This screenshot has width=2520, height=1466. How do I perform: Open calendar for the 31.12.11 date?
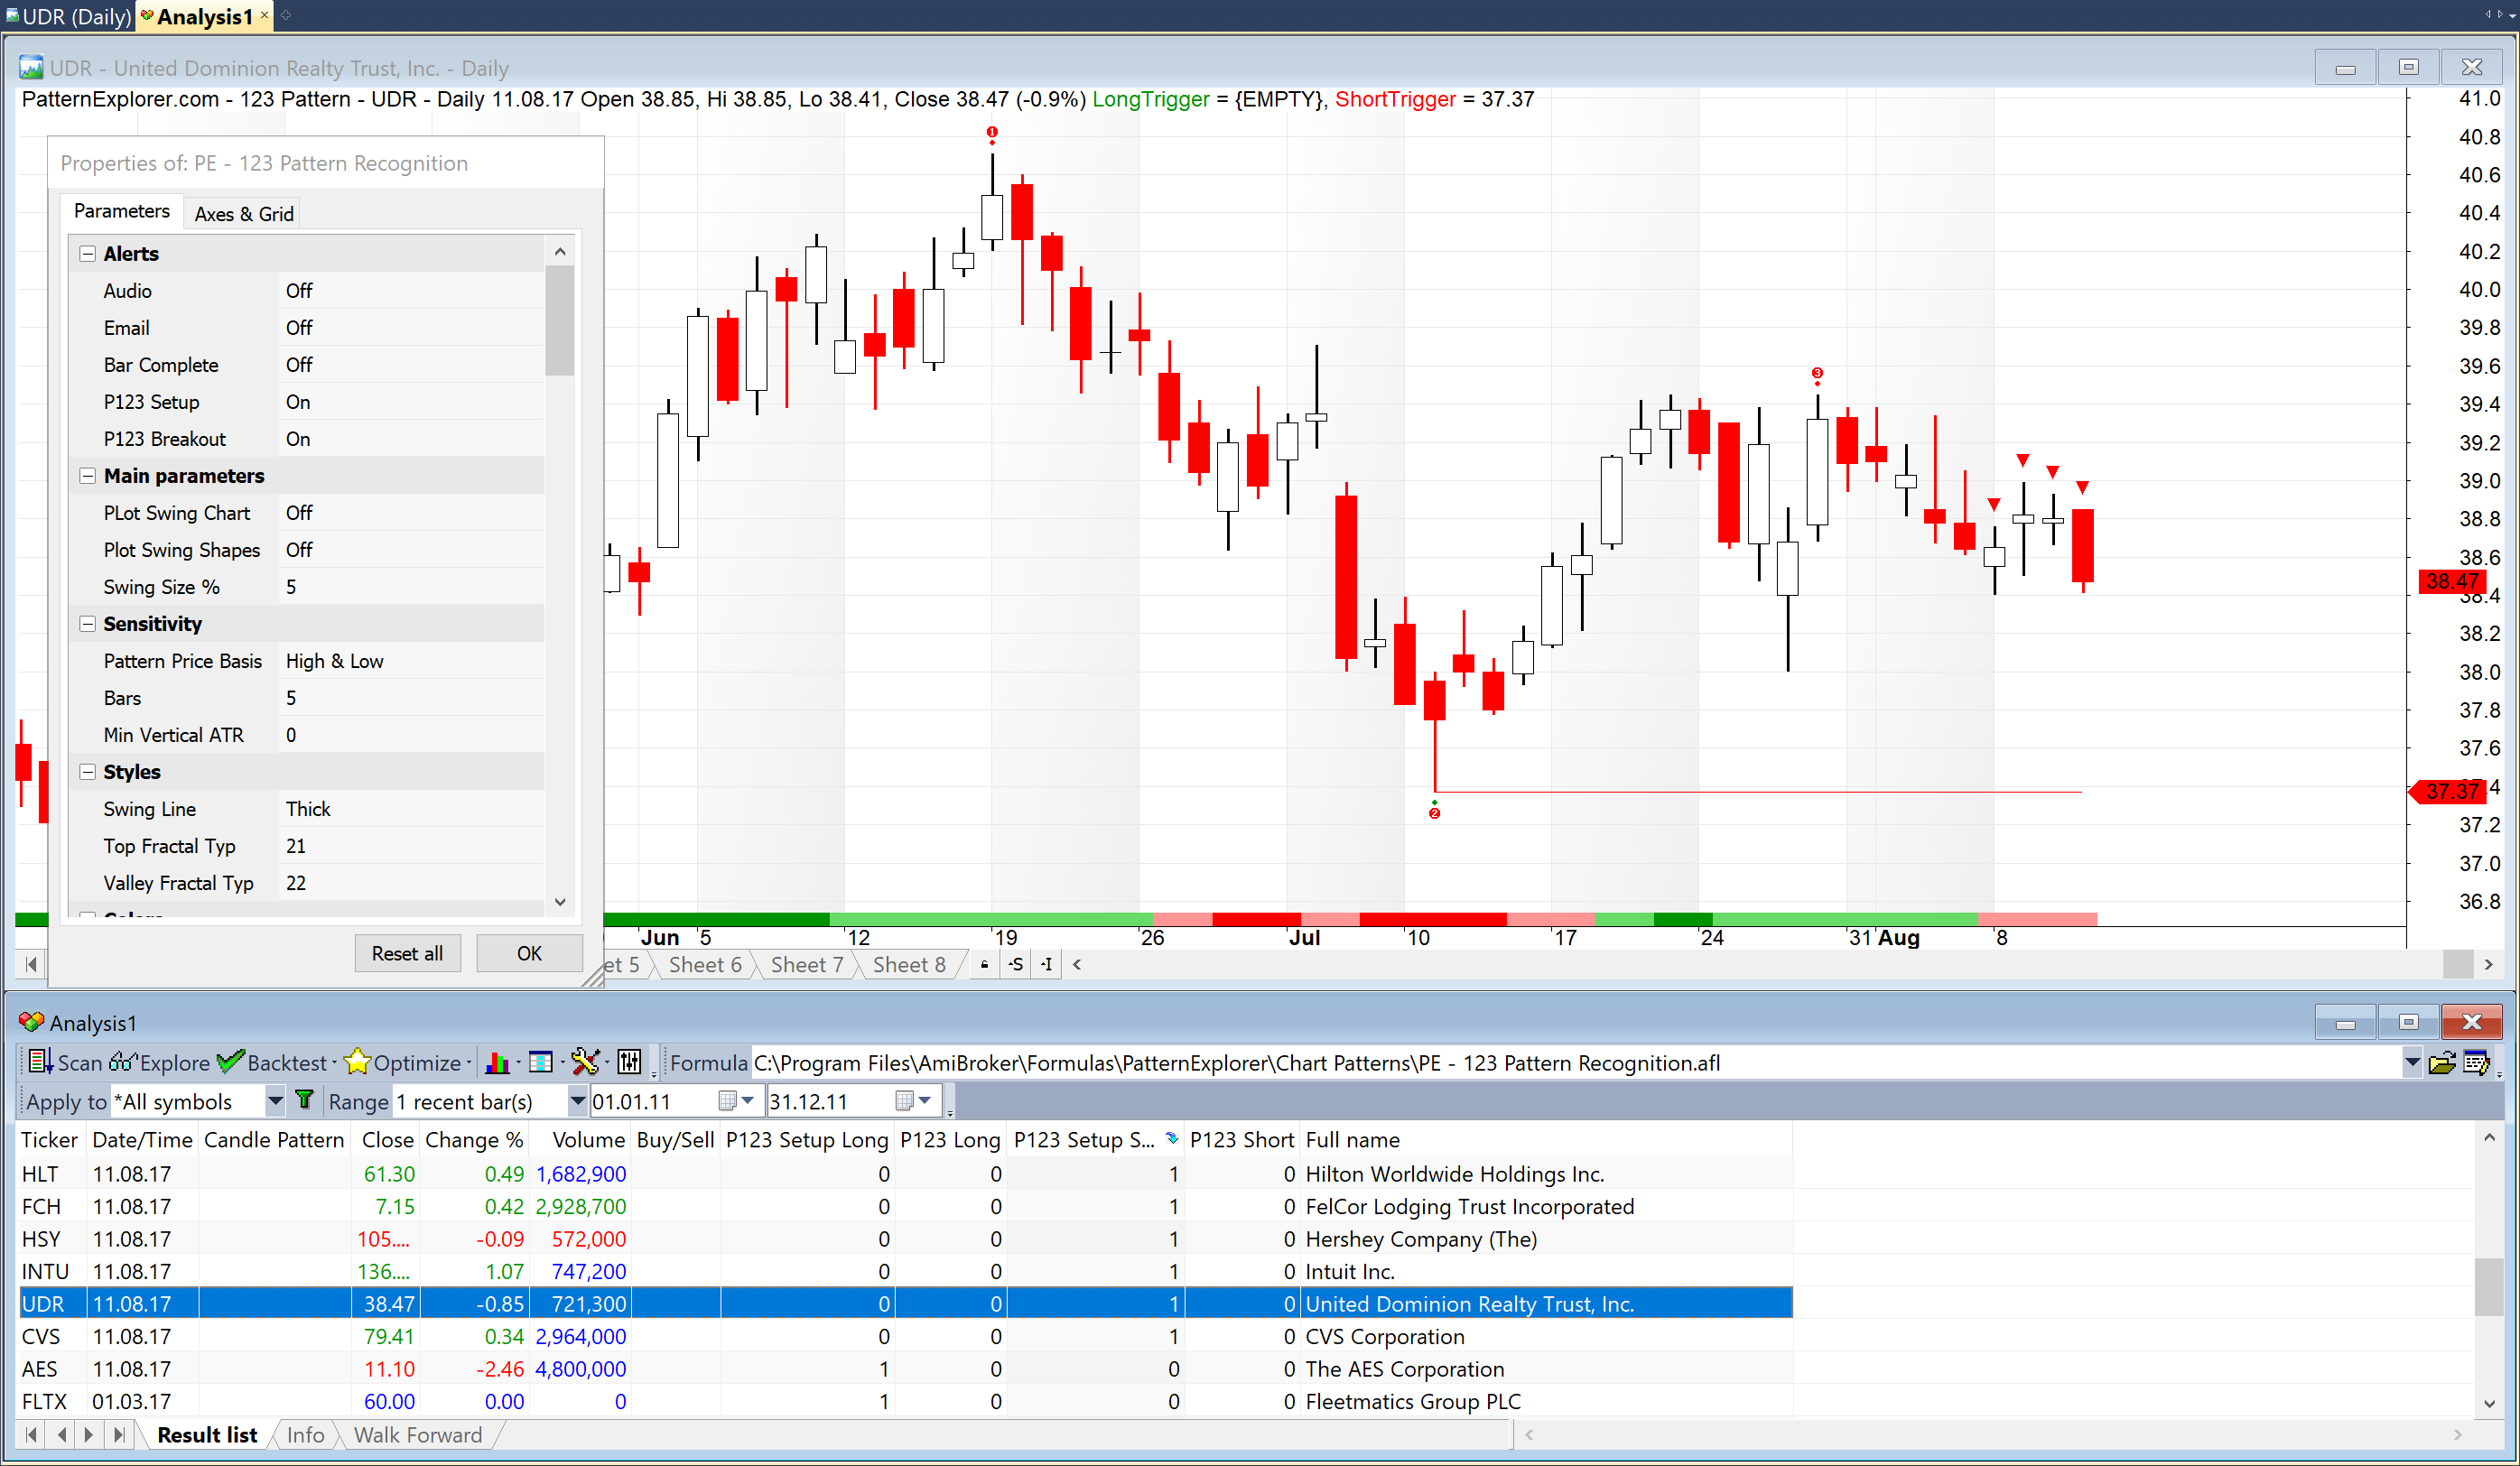click(x=913, y=1101)
